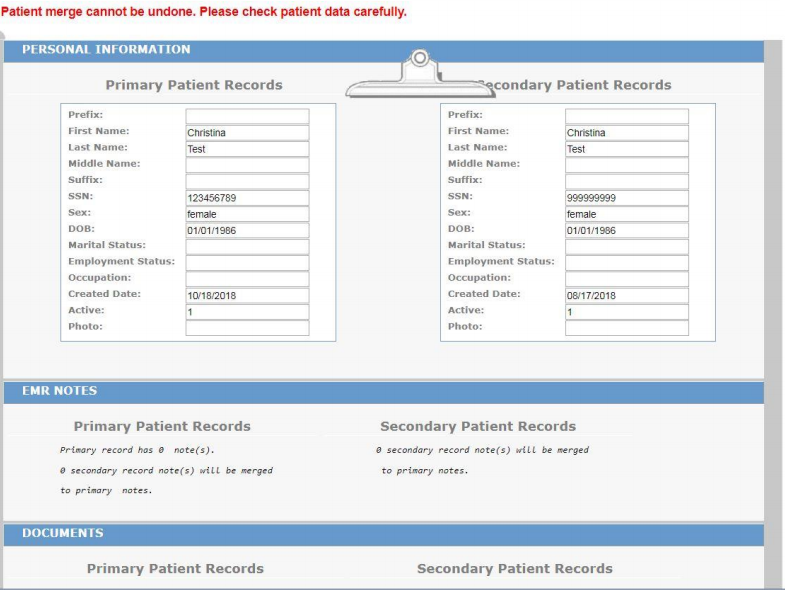Click the PERSONAL INFORMATION section header
785x590 pixels.
tap(106, 49)
